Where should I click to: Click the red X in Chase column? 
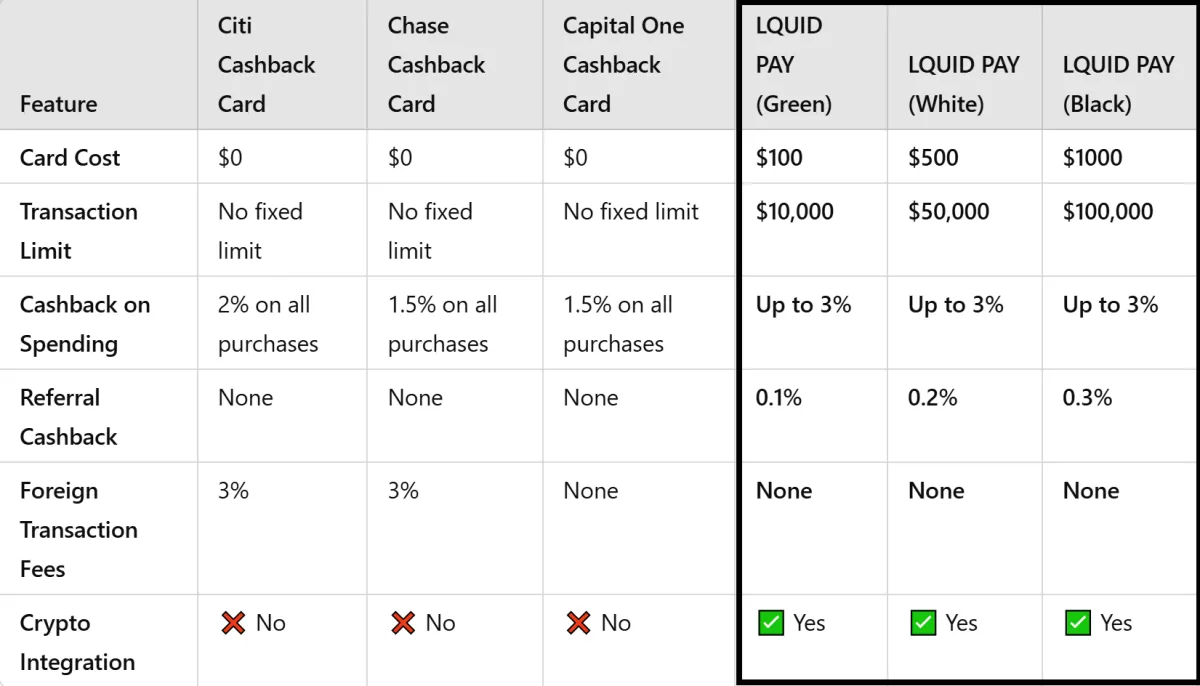pos(403,623)
